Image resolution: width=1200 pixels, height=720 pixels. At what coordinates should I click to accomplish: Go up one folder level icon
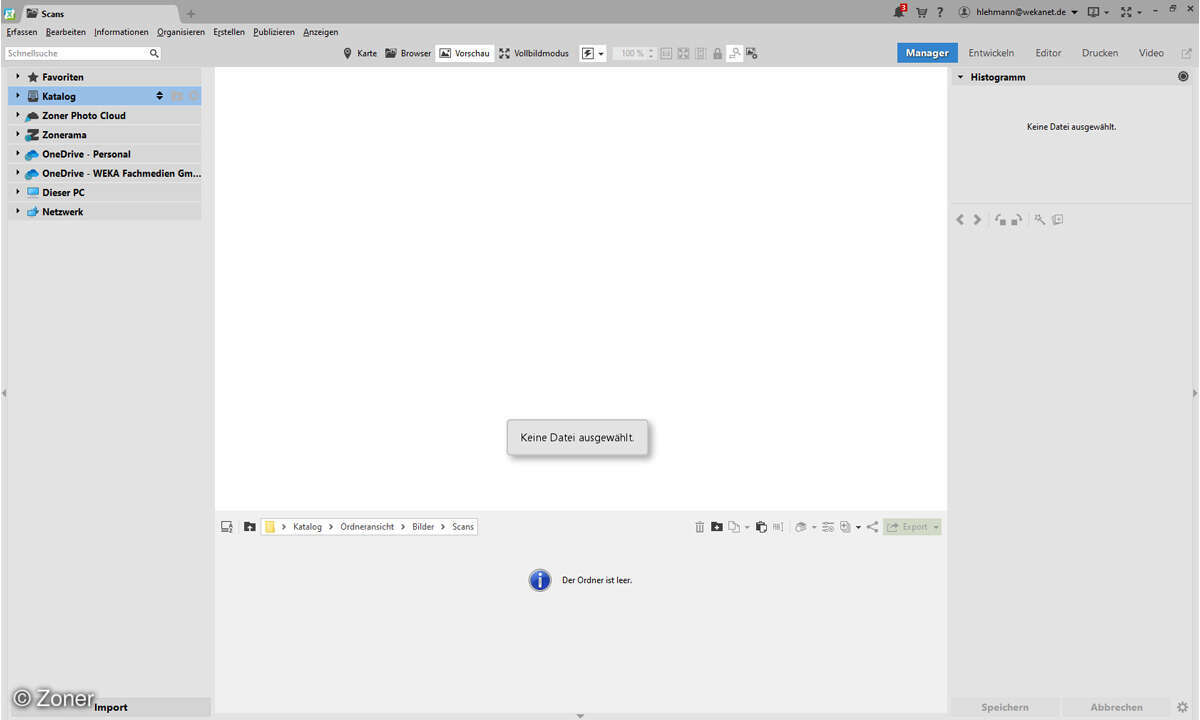pyautogui.click(x=250, y=527)
